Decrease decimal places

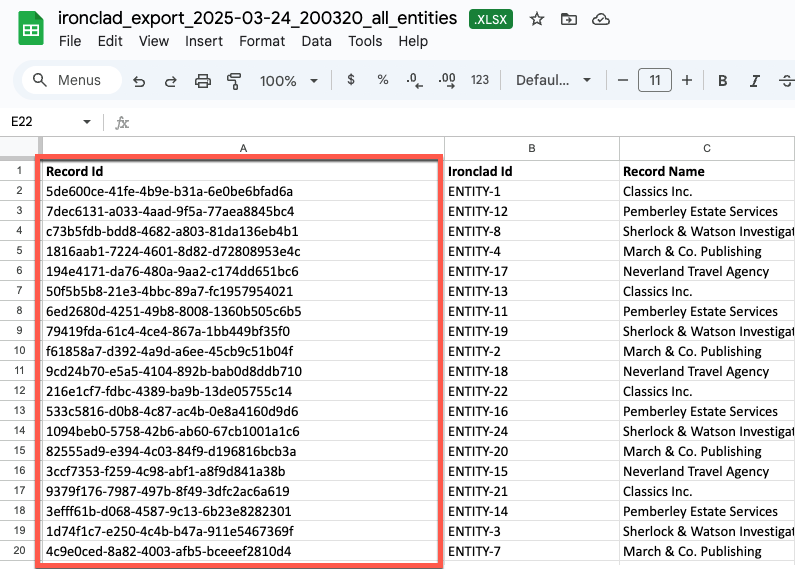[x=414, y=80]
